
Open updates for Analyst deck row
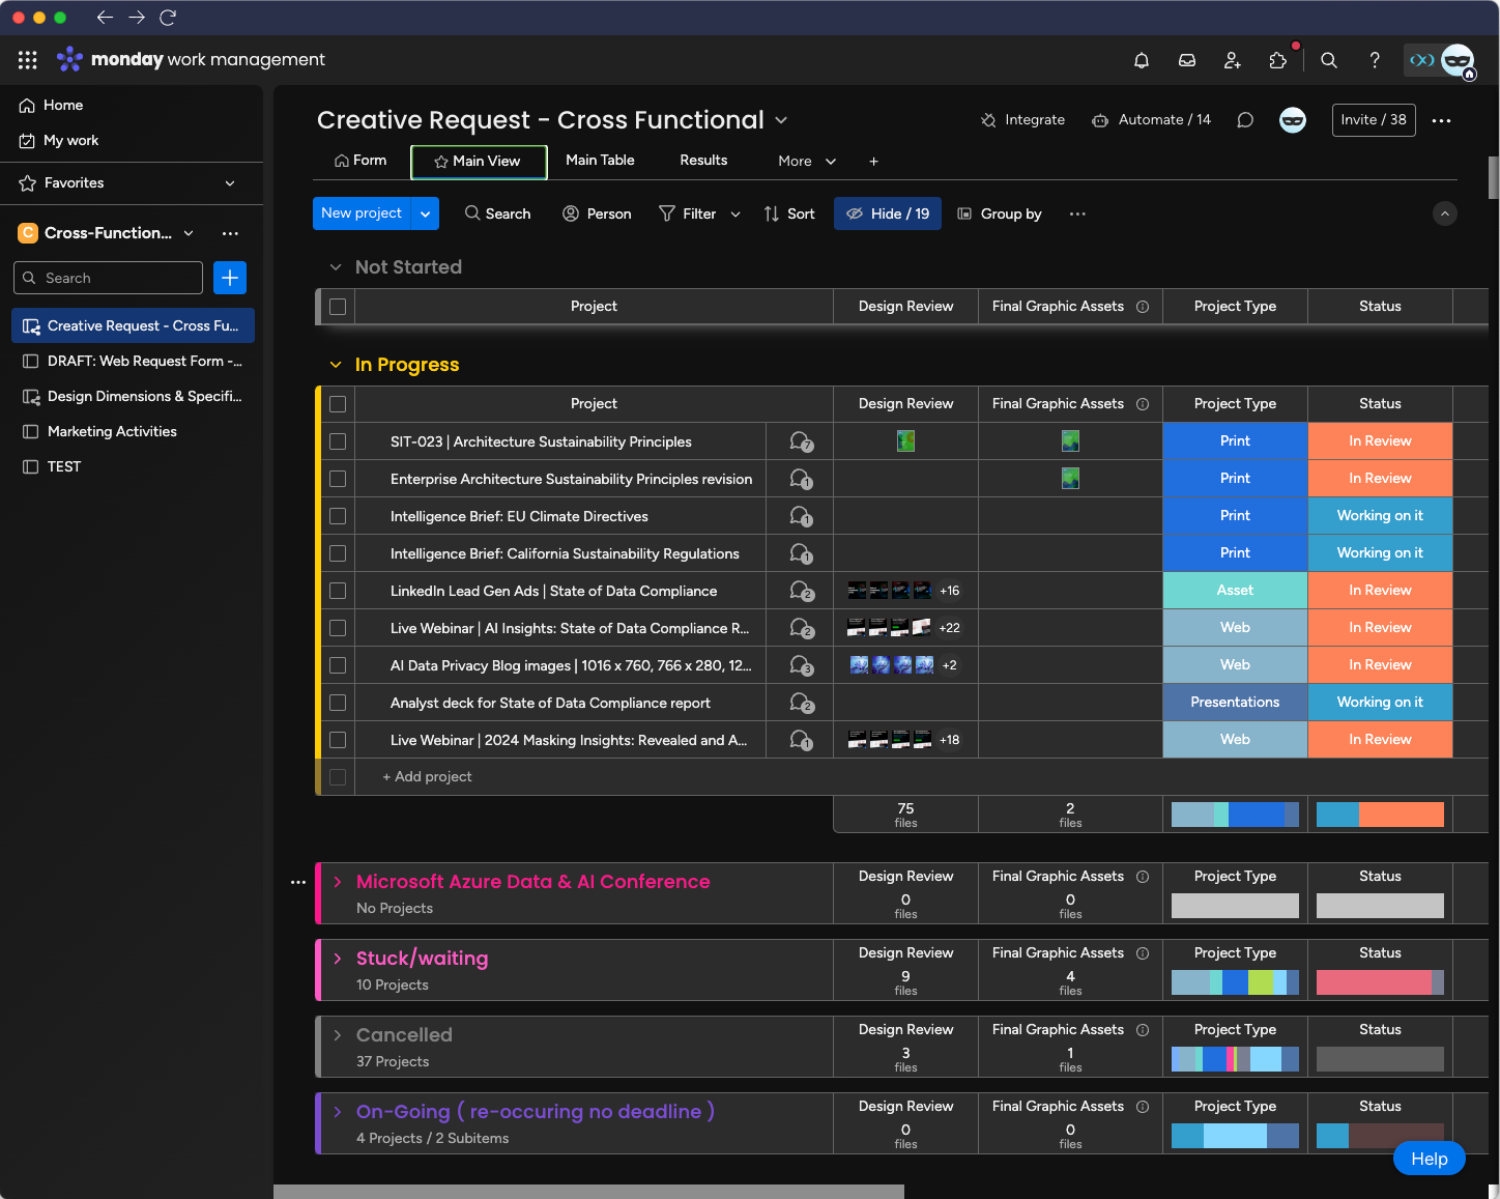tap(801, 703)
